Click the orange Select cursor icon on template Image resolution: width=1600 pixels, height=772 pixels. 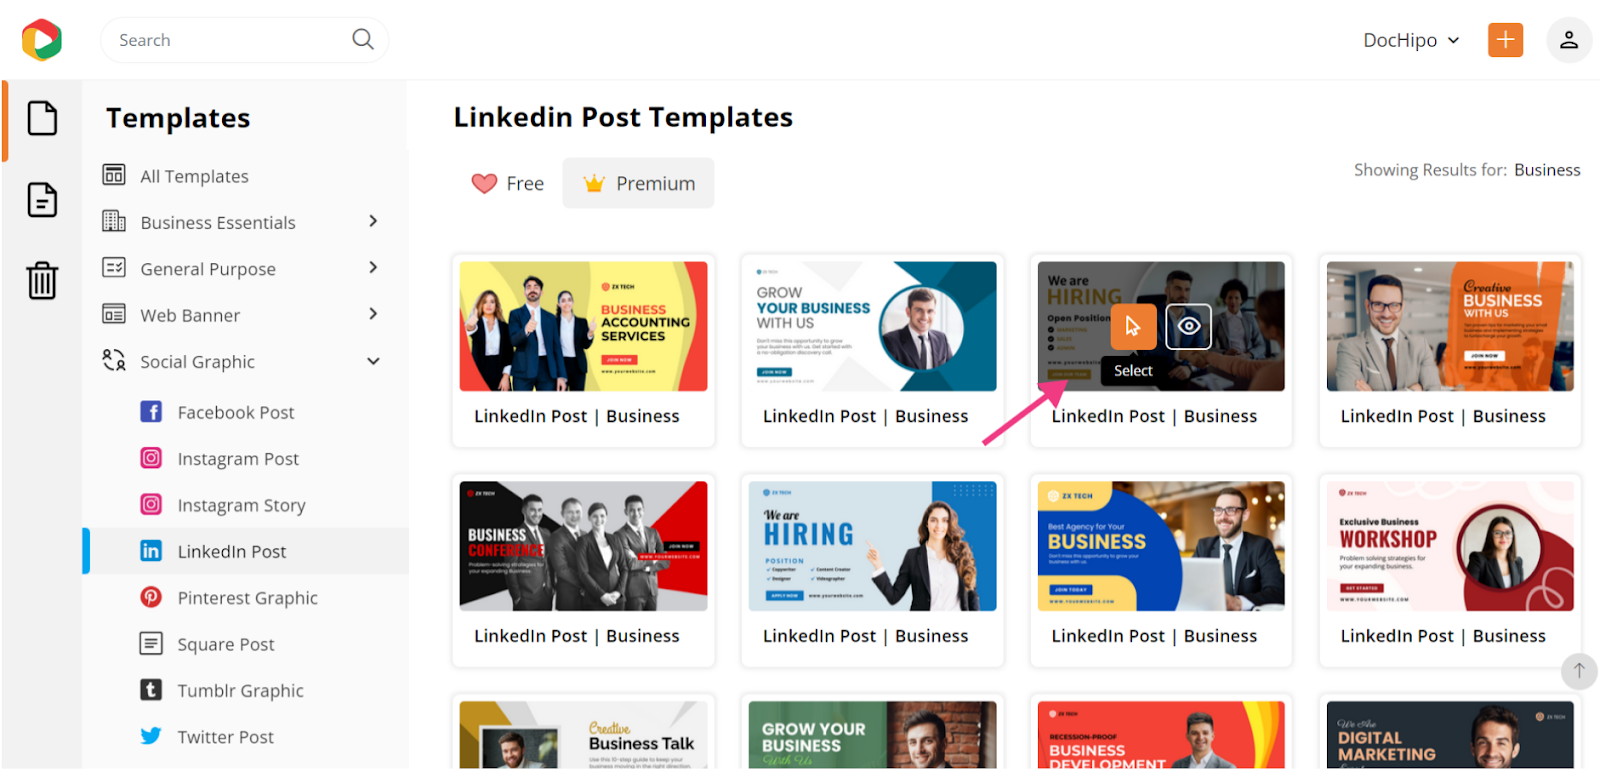[1133, 326]
